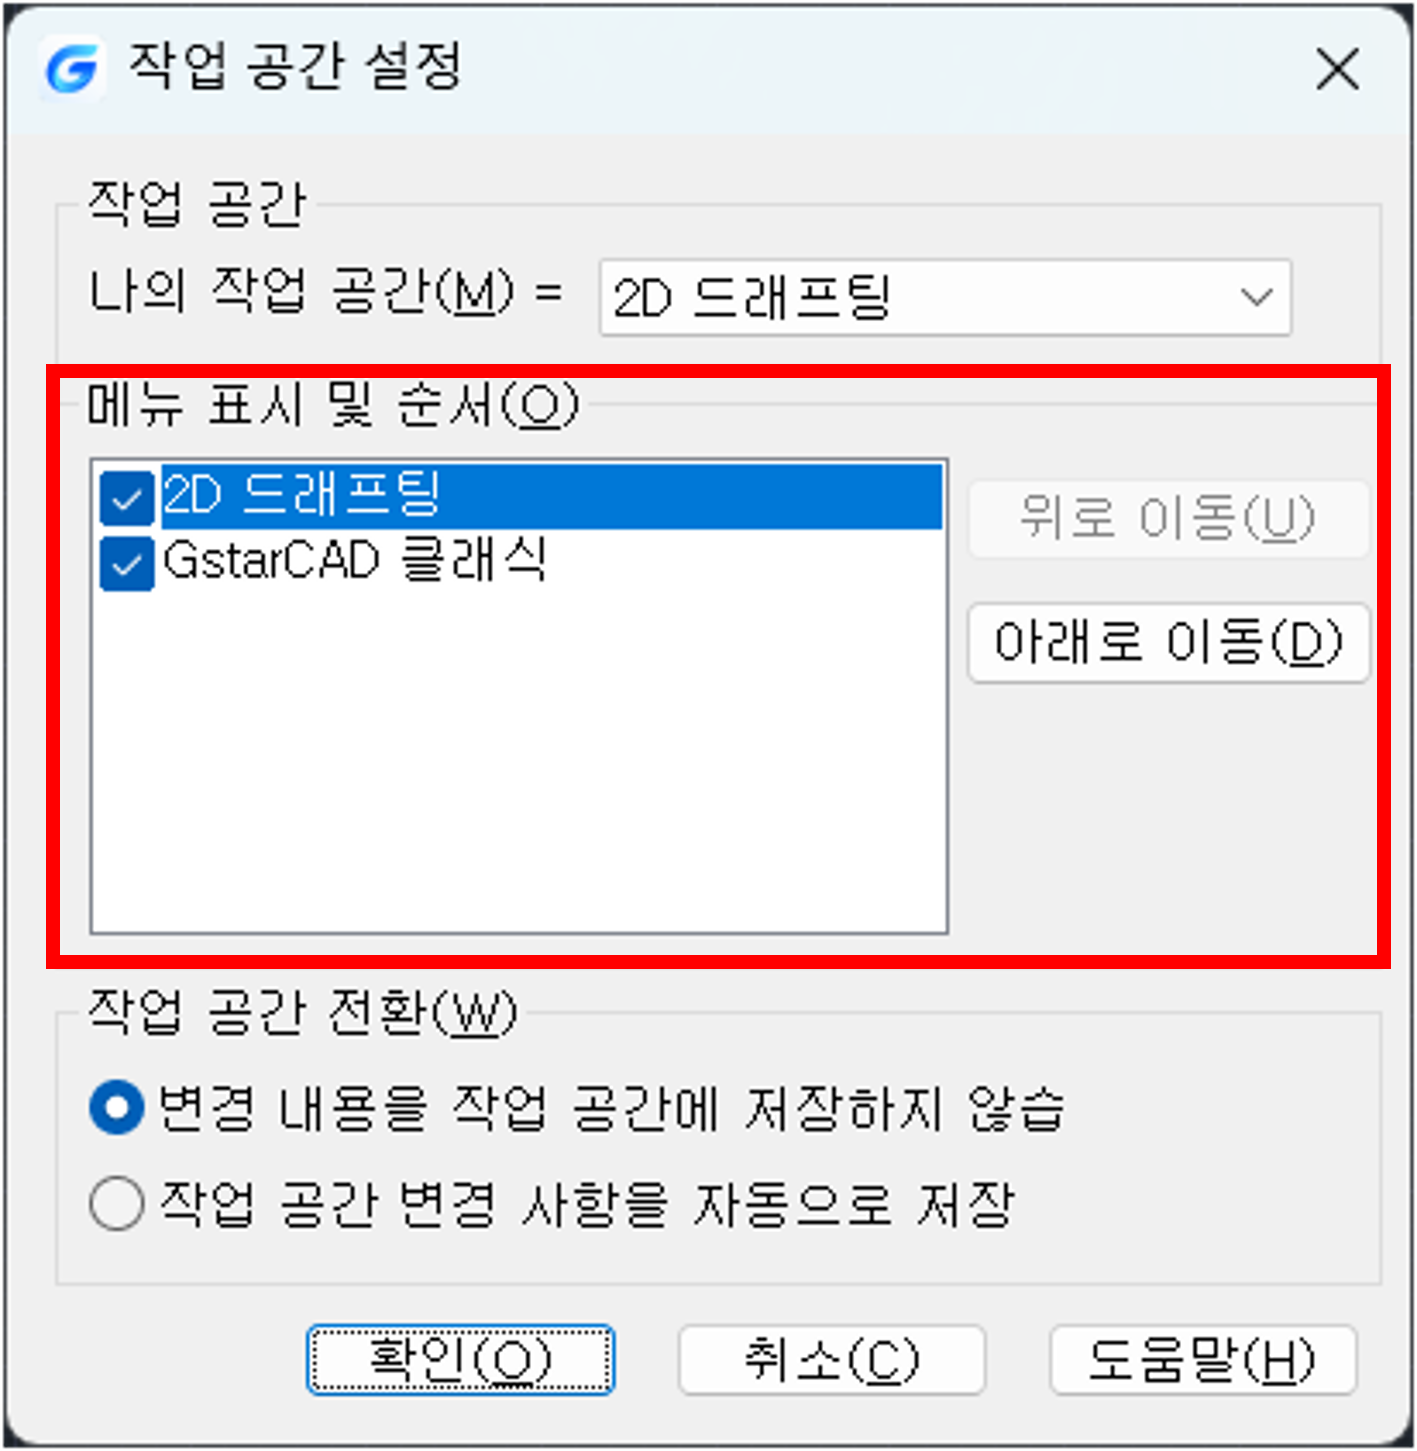Confirm with the 확인(O) button
Image resolution: width=1417 pixels, height=1451 pixels.
(x=460, y=1360)
